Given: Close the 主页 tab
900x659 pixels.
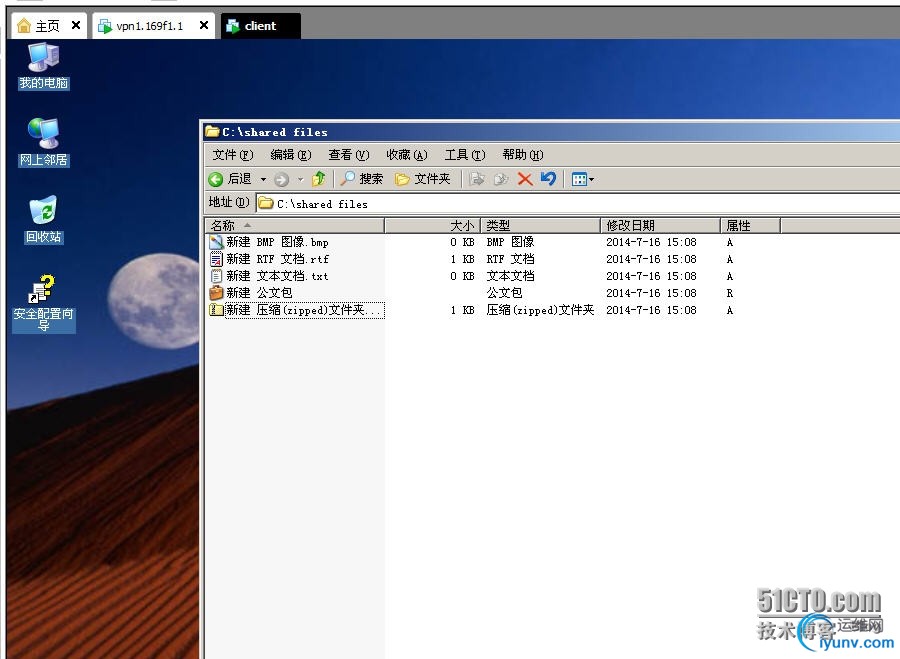Looking at the screenshot, I should [x=76, y=25].
